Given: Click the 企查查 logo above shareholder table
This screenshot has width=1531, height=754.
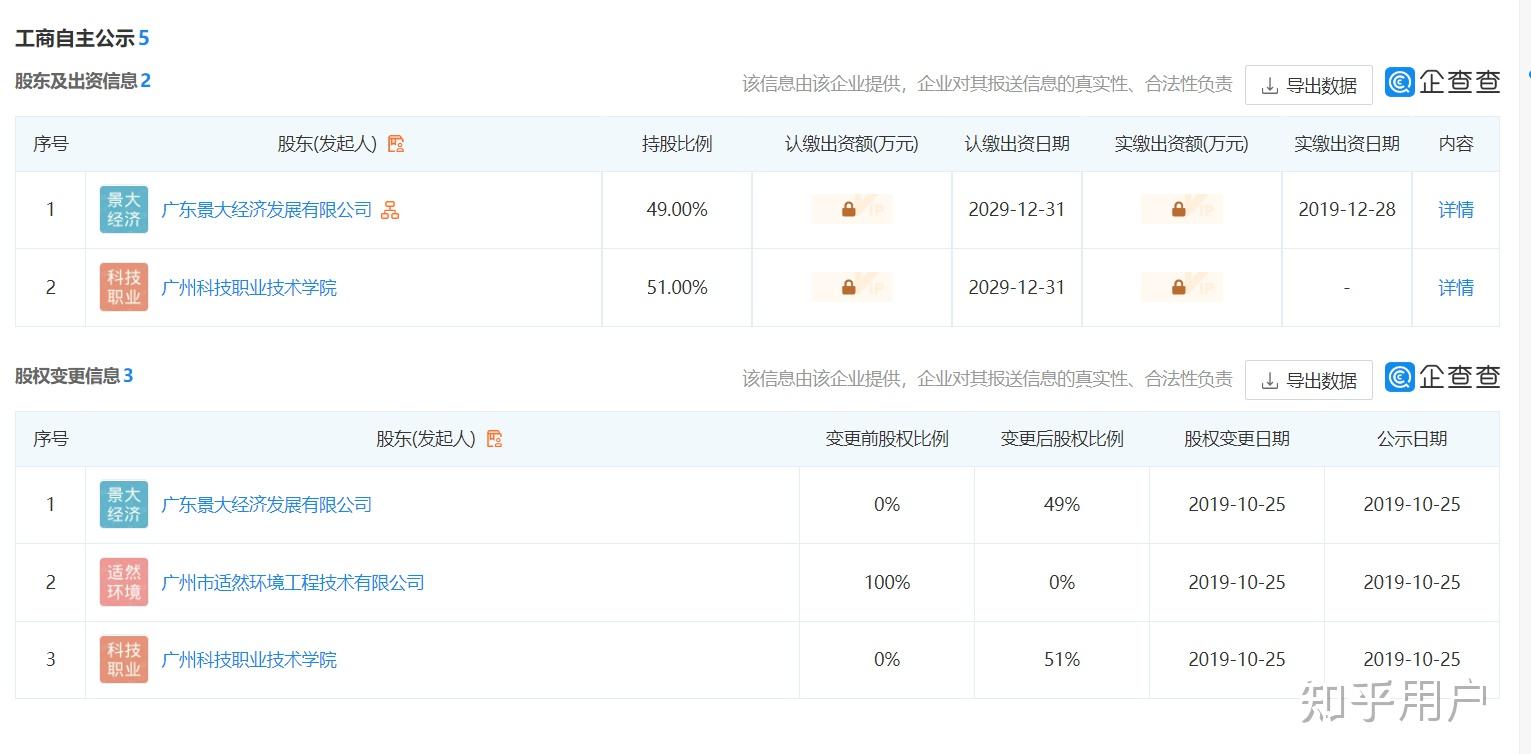Looking at the screenshot, I should point(1442,82).
